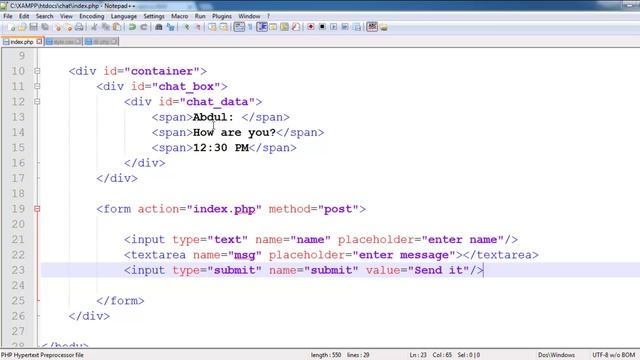Click the ABC spell check icon
Screen dimensions: 640x360
(372, 27)
